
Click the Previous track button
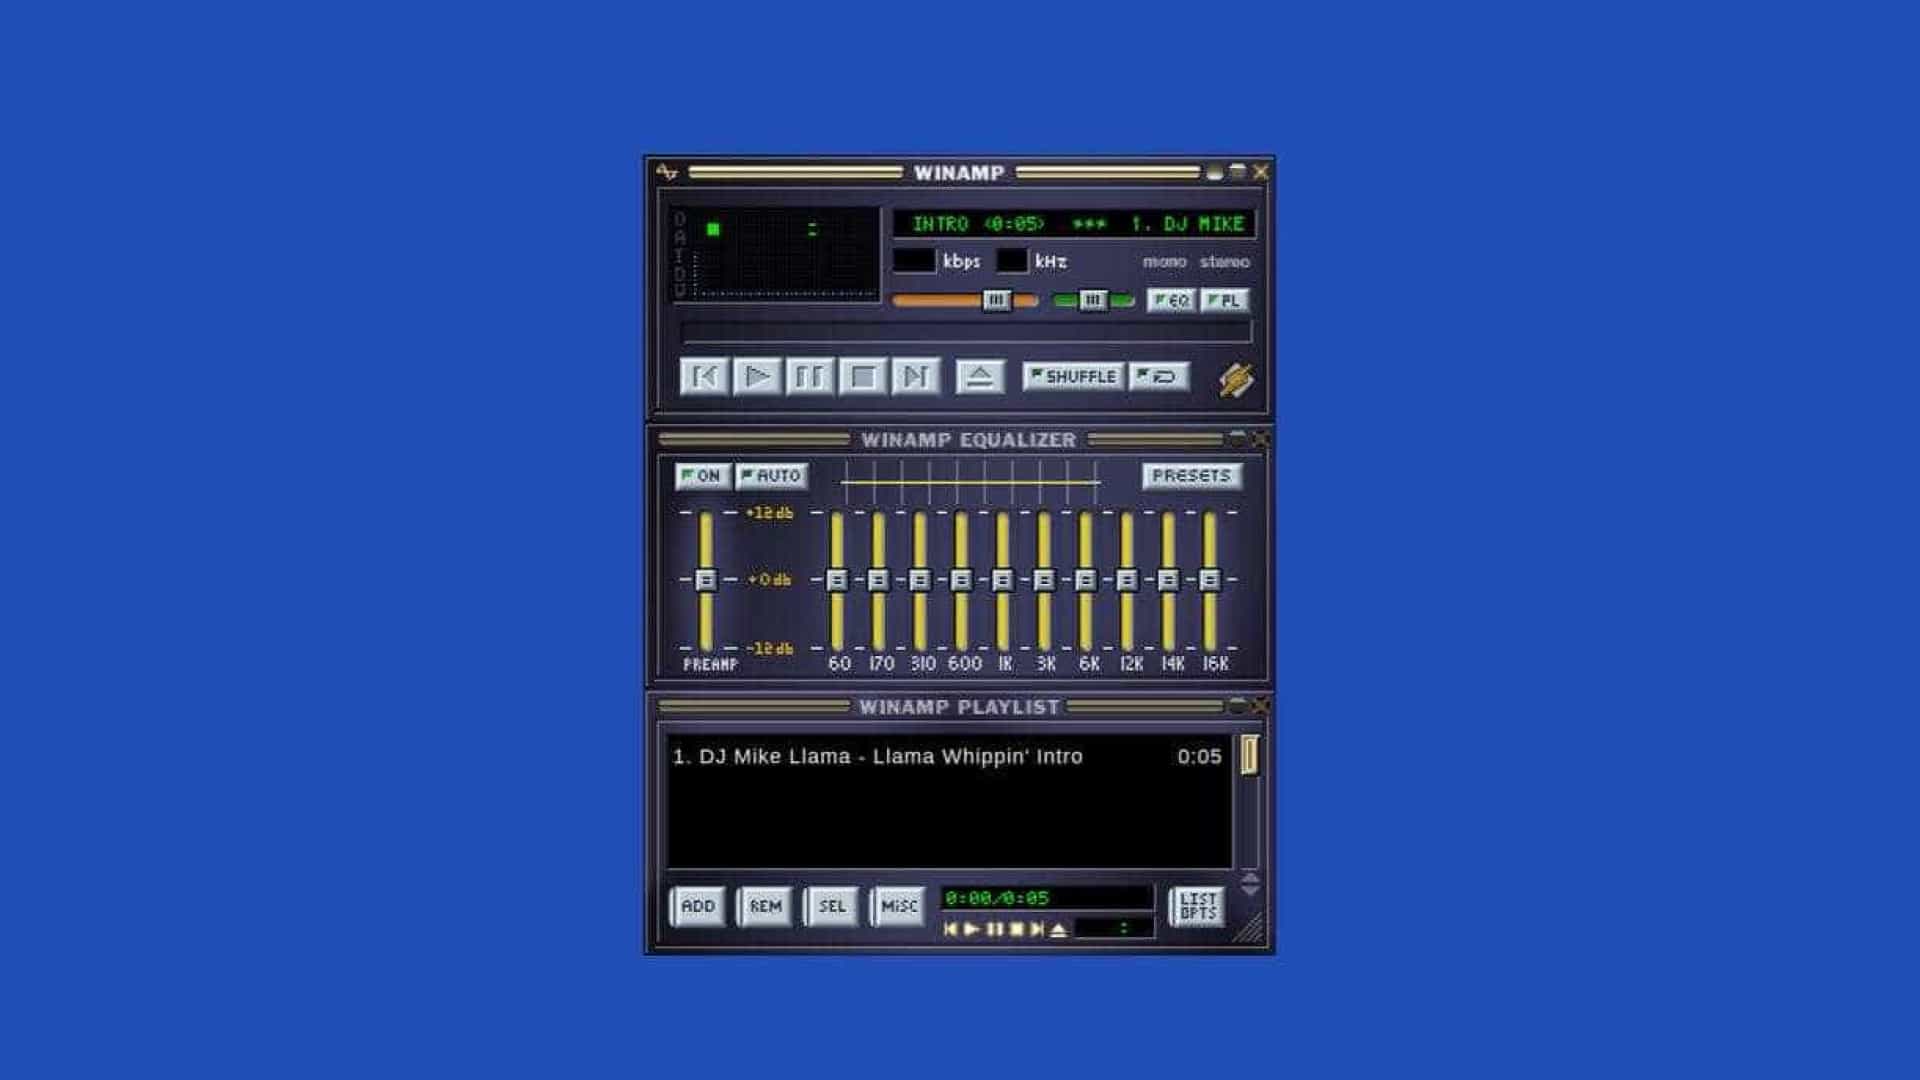pyautogui.click(x=704, y=377)
